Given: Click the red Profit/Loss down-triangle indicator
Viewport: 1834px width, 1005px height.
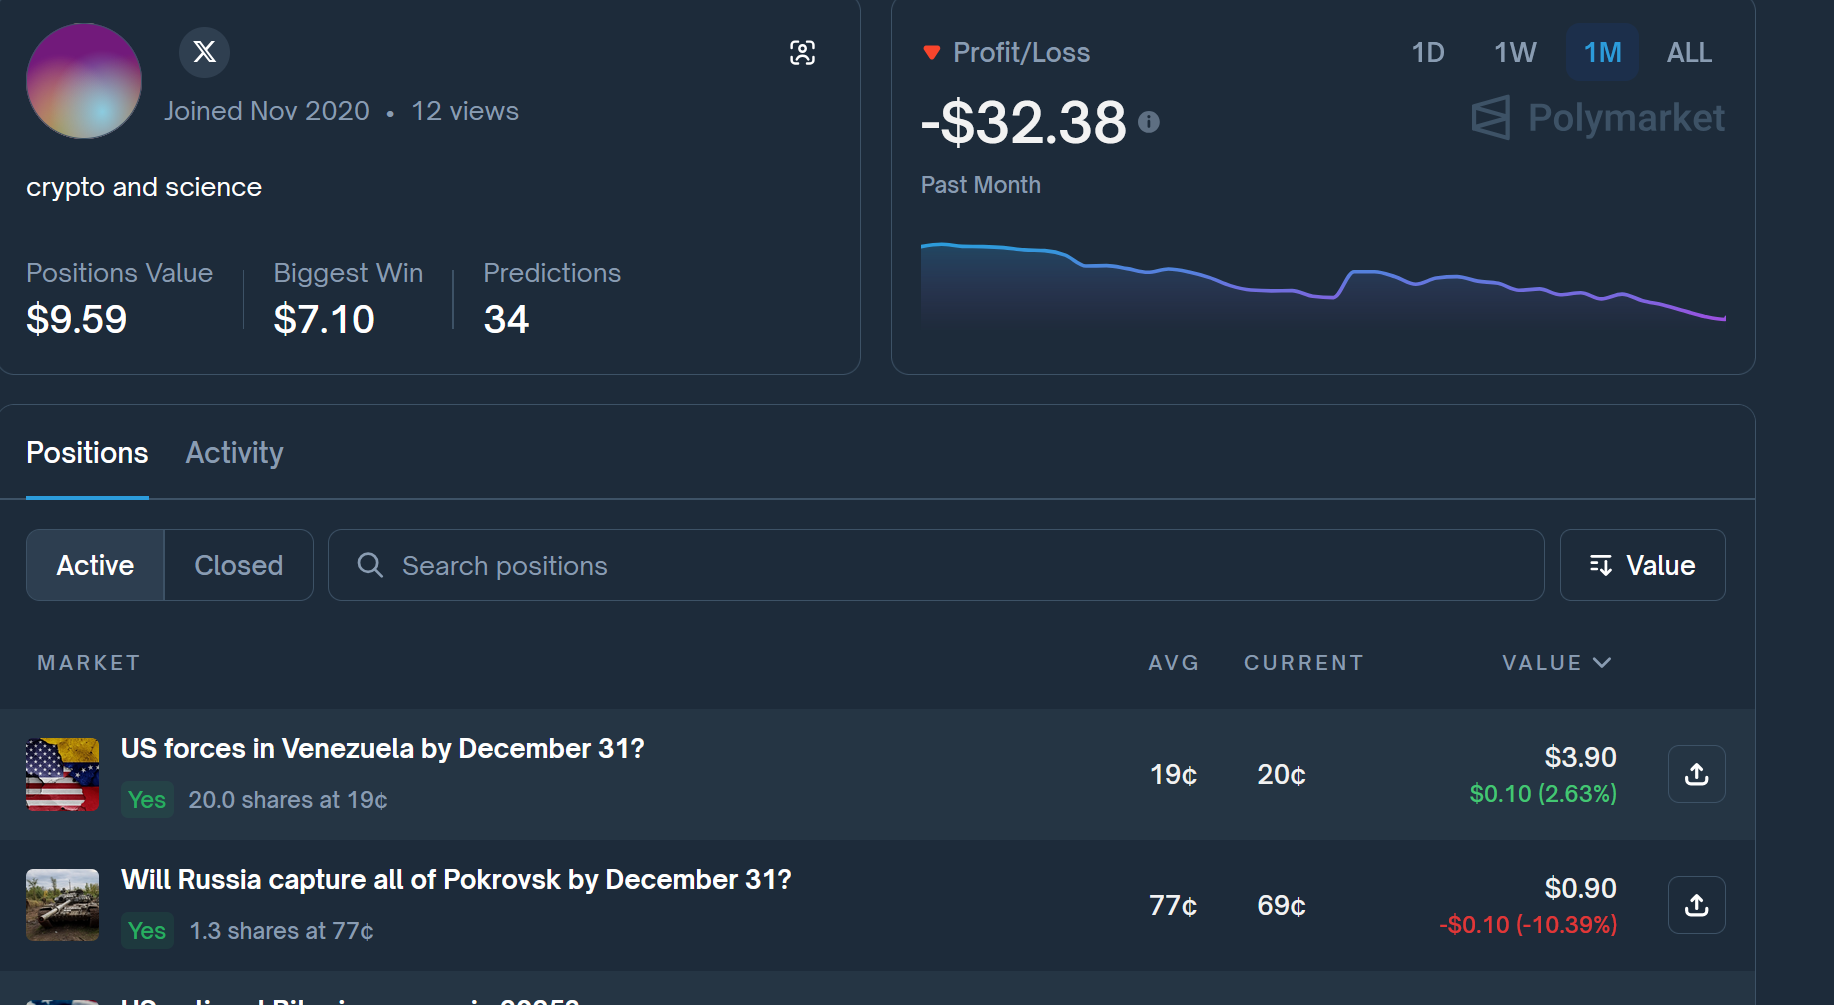Looking at the screenshot, I should point(931,53).
